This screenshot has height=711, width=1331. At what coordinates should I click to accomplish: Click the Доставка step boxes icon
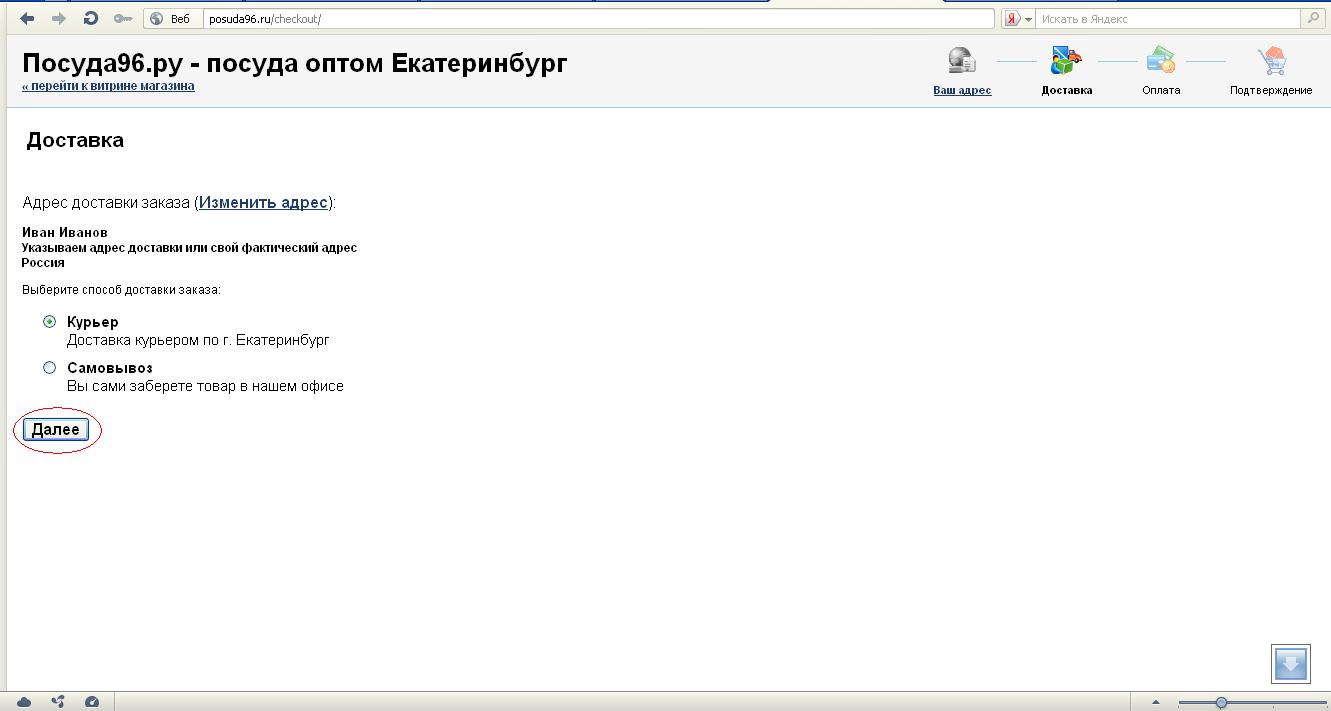click(1066, 60)
